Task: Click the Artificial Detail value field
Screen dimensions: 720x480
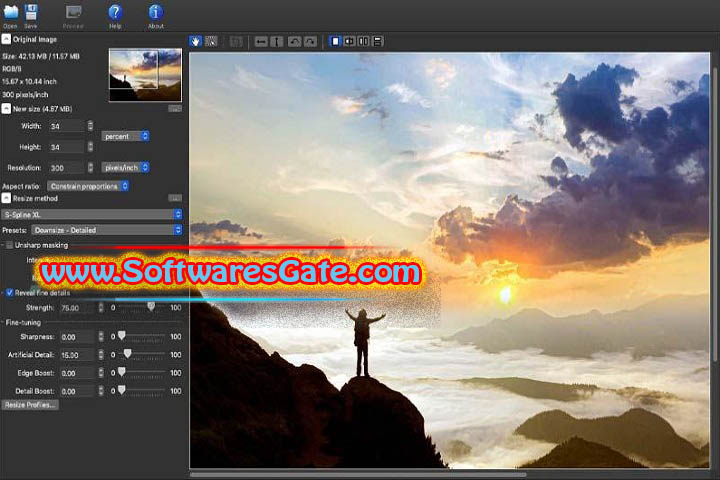Action: coord(78,355)
